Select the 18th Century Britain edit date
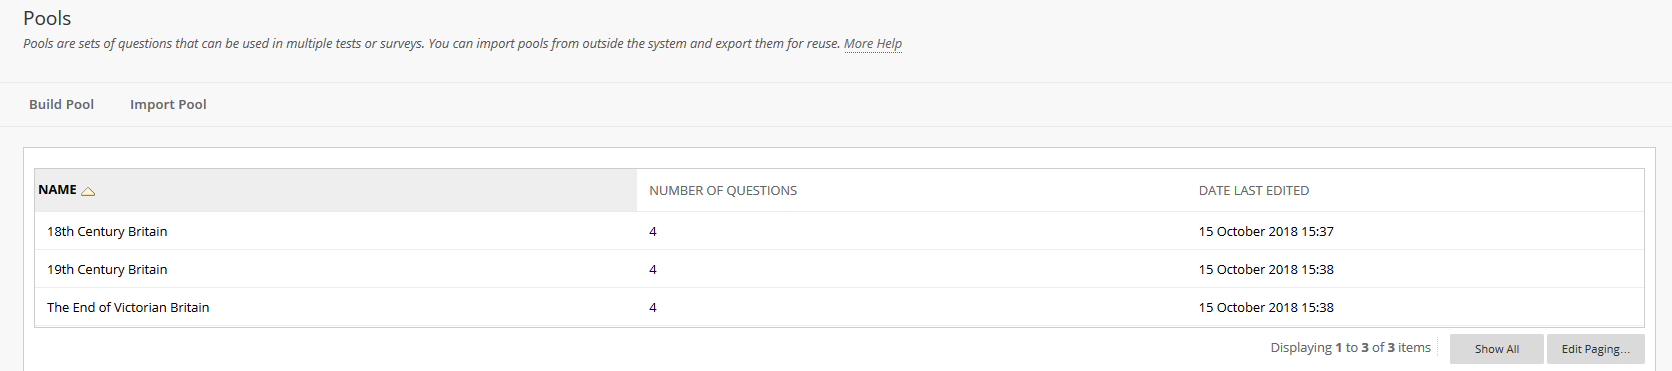Screen dimensions: 1672x371 pos(1266,231)
